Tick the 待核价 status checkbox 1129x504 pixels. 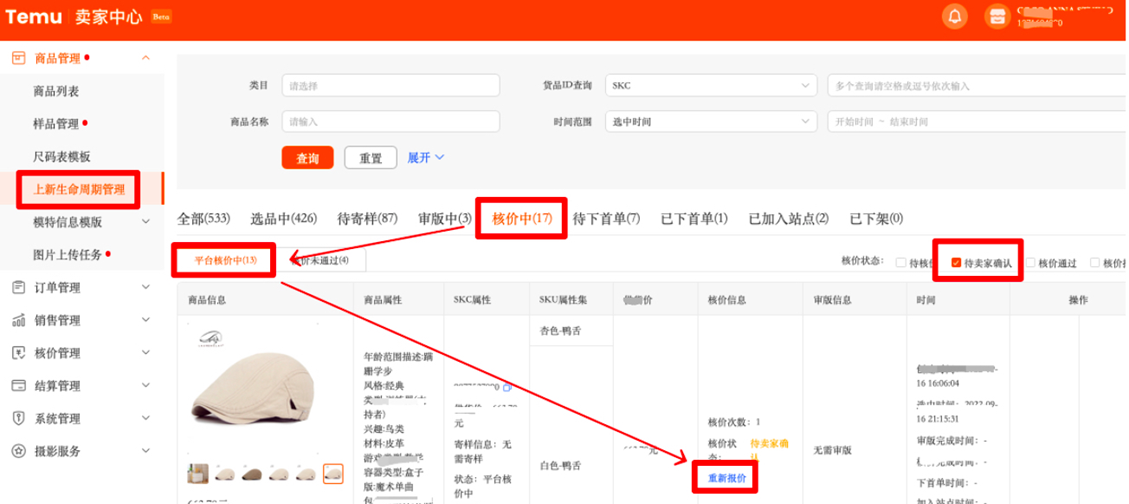(901, 263)
